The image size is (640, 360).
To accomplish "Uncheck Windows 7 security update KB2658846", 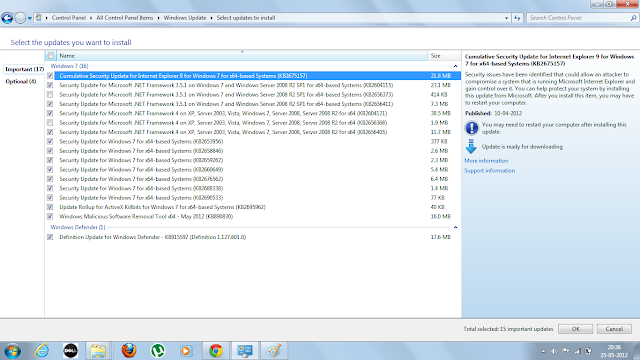I will pos(50,151).
